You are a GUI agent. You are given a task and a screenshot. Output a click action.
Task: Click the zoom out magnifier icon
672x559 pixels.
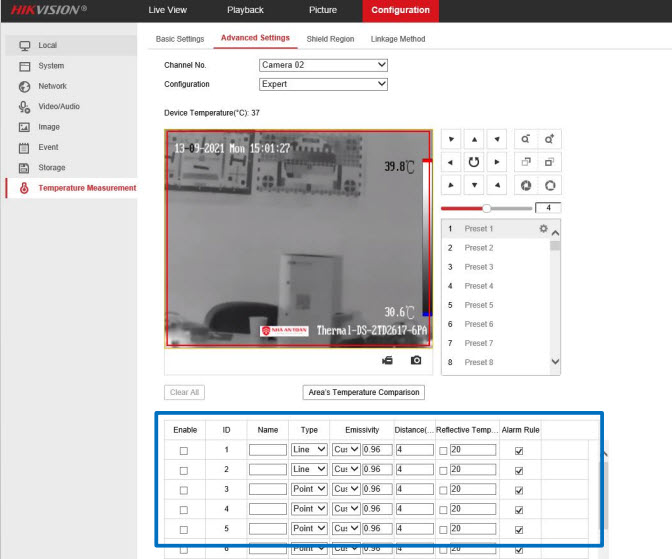click(527, 139)
